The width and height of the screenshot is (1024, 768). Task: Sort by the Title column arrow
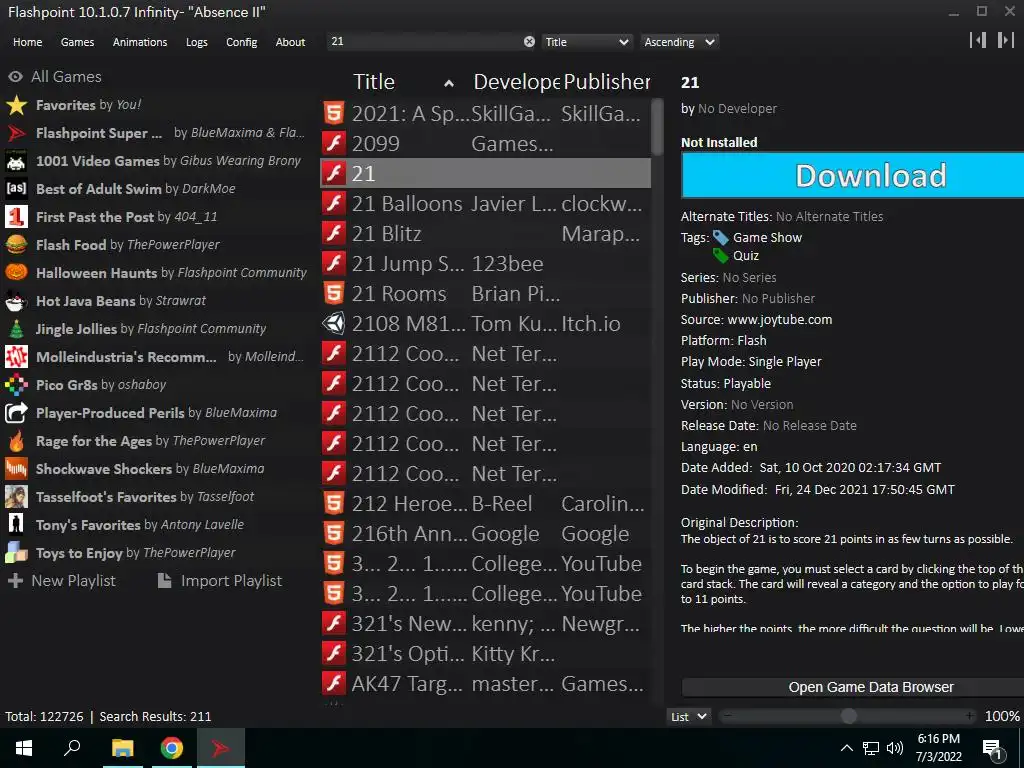pos(449,83)
